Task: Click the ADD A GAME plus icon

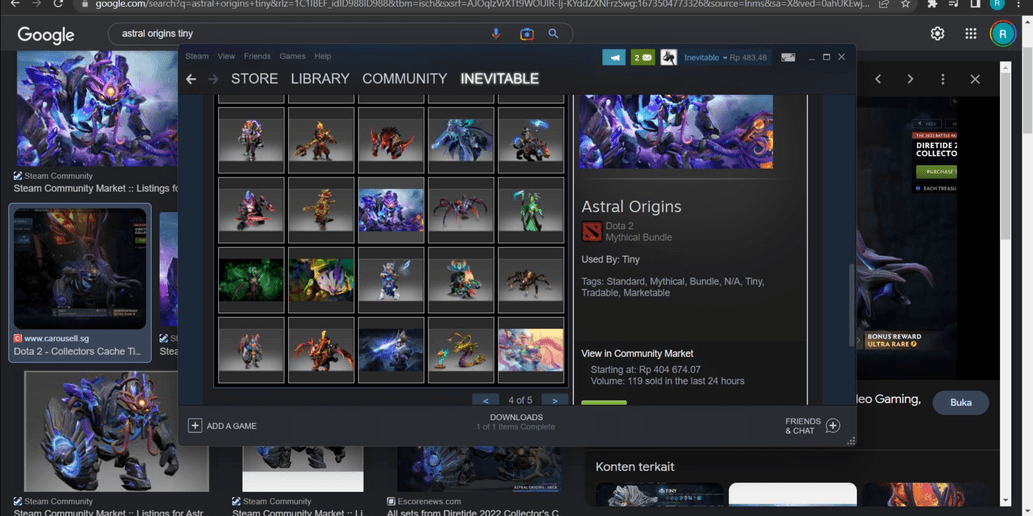Action: coord(195,426)
